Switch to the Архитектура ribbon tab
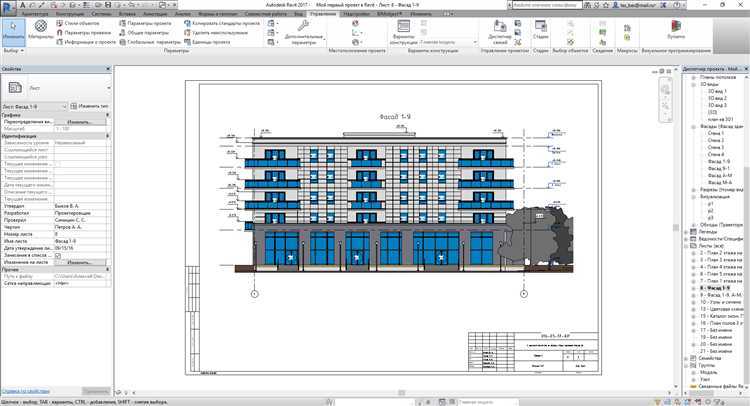Image resolution: width=750 pixels, height=406 pixels. (34, 14)
